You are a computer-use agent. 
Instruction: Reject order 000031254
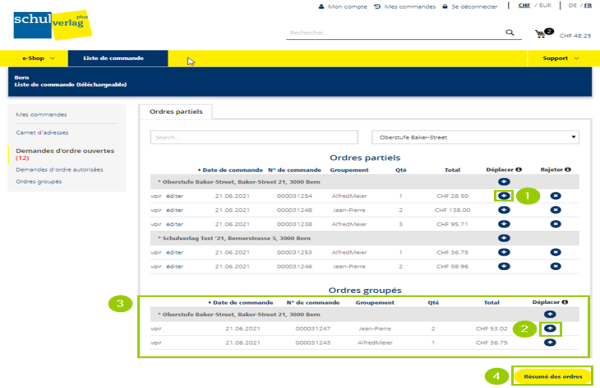(556, 196)
